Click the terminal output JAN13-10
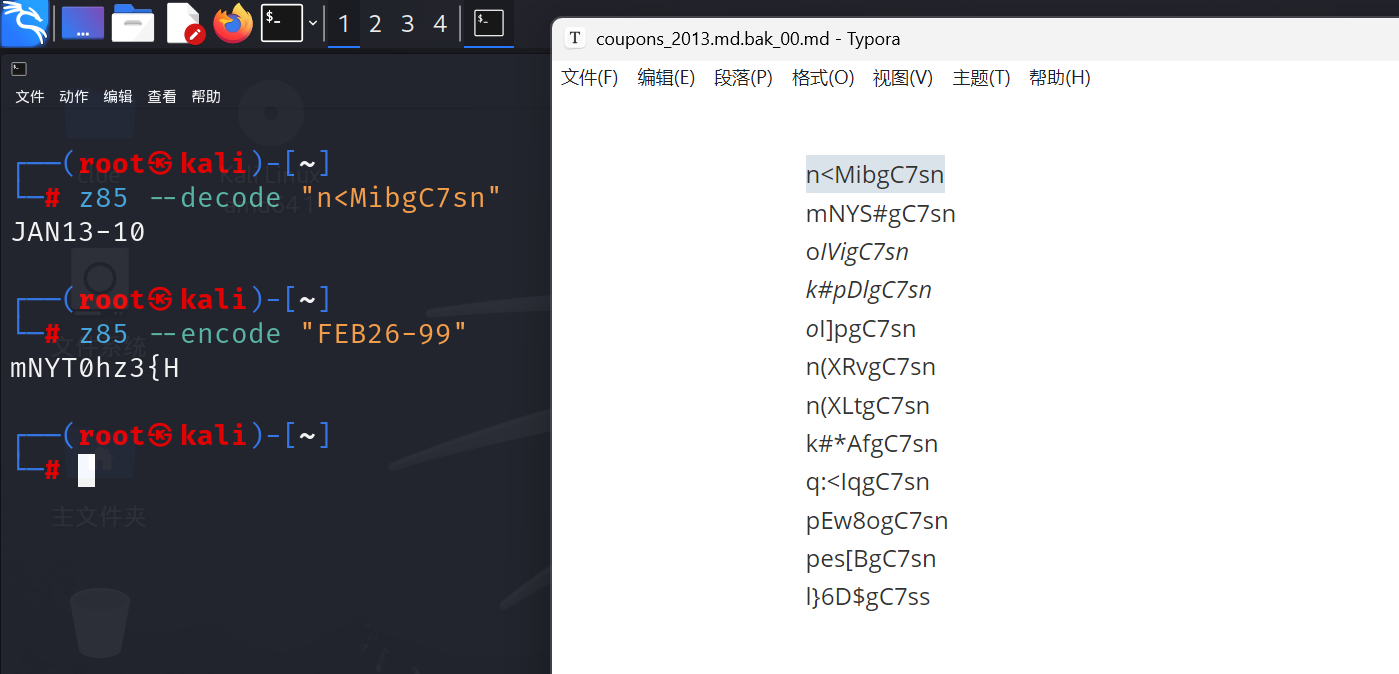The image size is (1399, 674). (x=78, y=232)
